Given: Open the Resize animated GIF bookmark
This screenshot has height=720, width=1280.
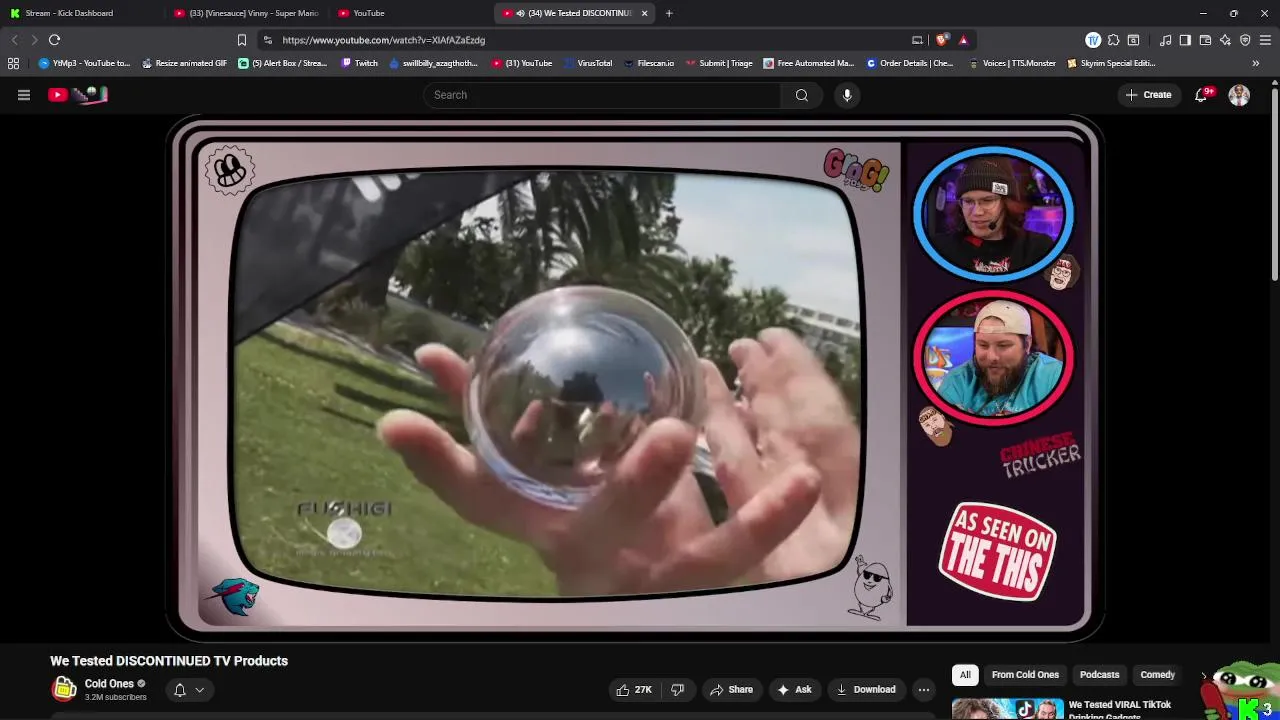Looking at the screenshot, I should 184,63.
